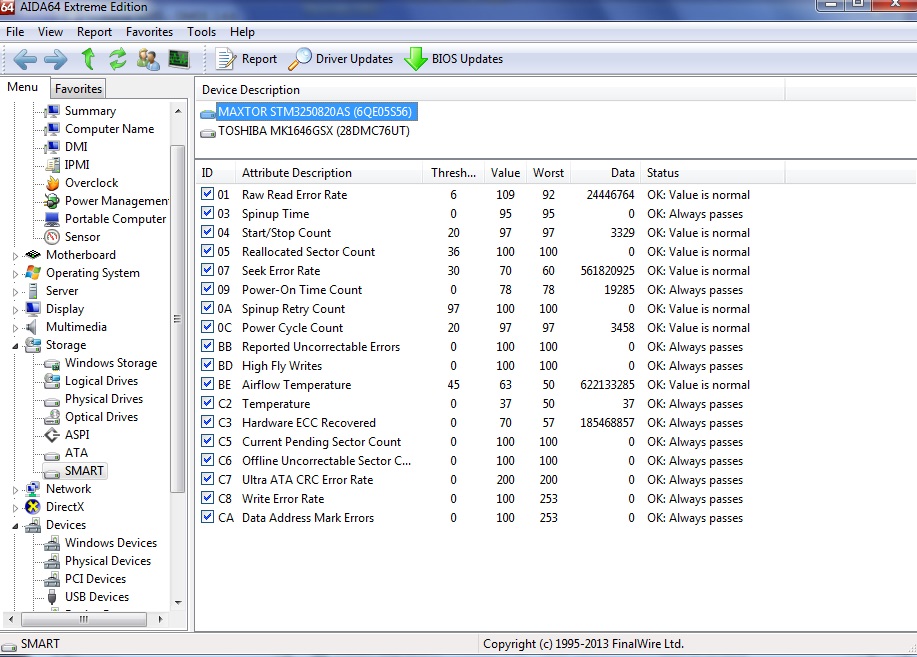
Task: Open BIOS Updates from the toolbar
Action: point(454,59)
